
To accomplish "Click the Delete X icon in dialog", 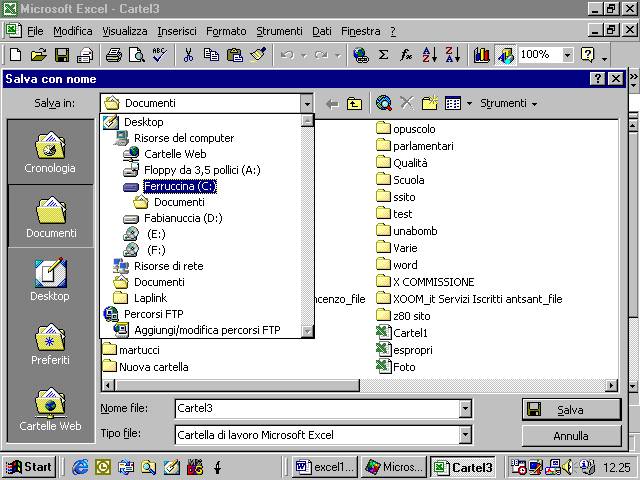I will pos(407,103).
